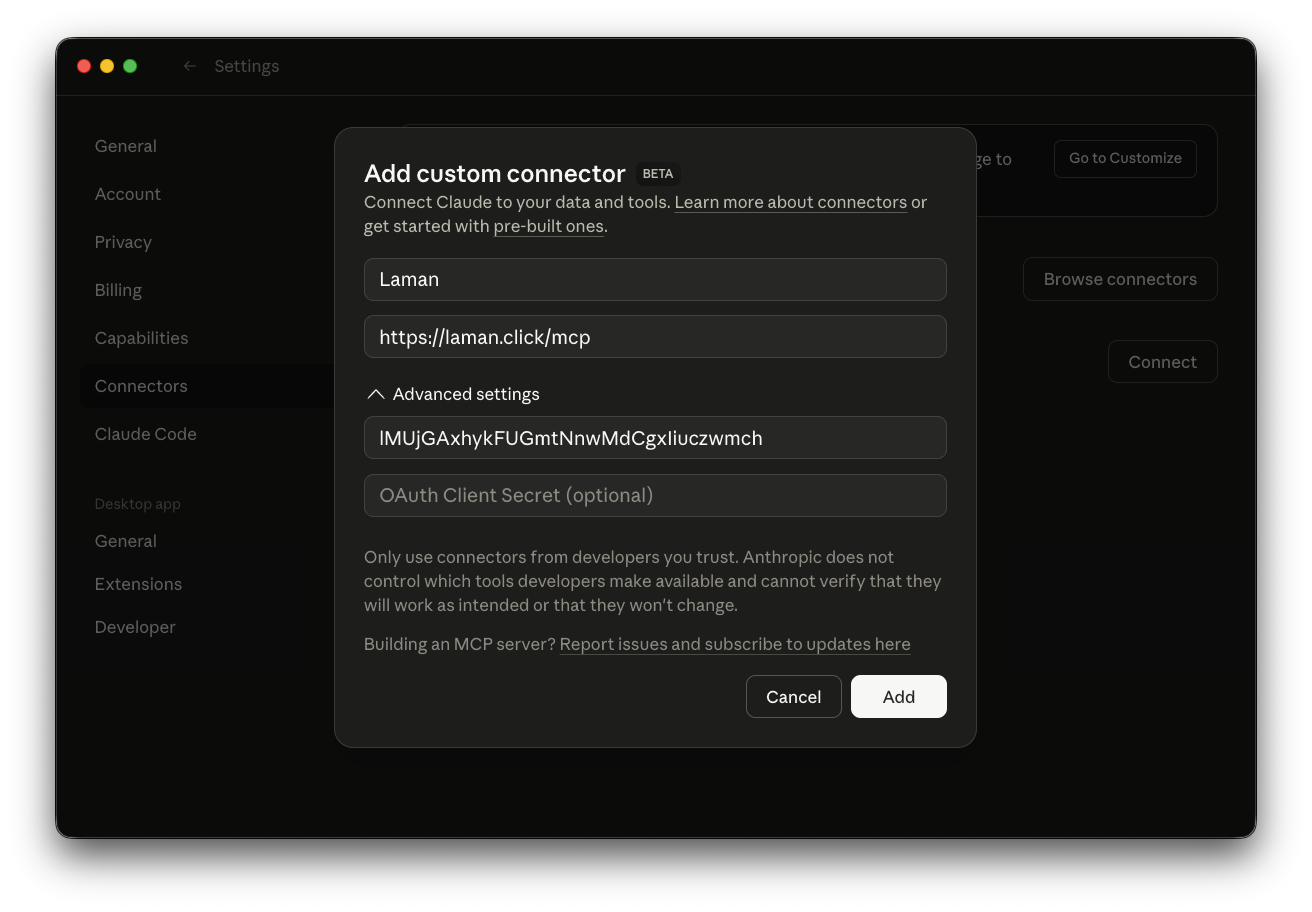Click the Connect button

pyautogui.click(x=1163, y=362)
